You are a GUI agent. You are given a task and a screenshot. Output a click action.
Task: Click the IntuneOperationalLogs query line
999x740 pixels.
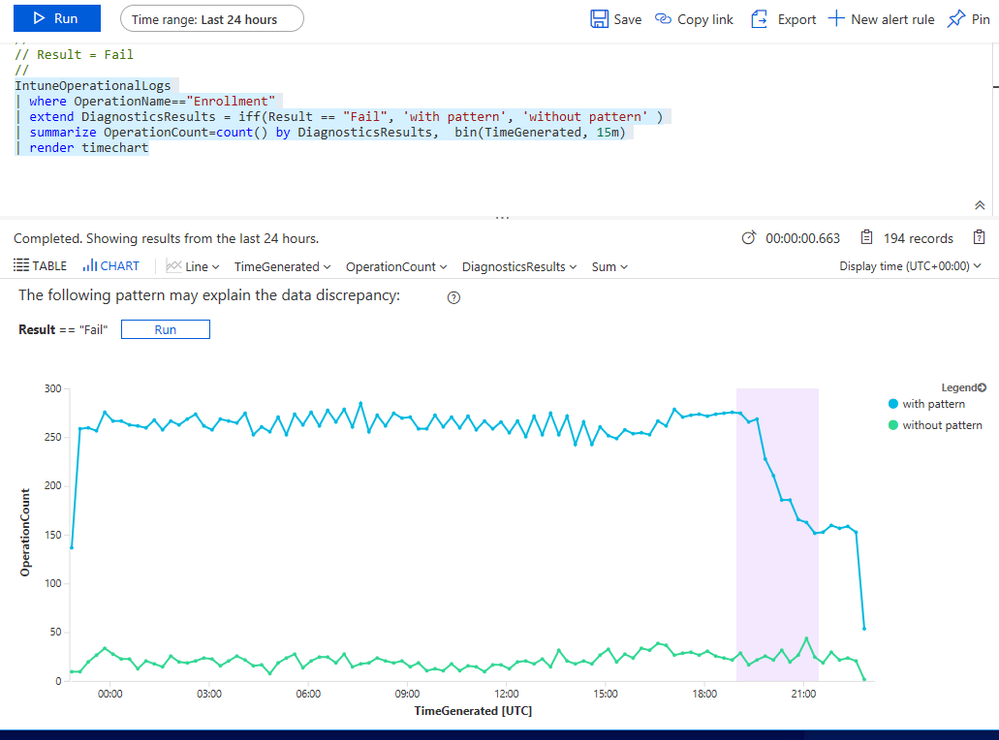(92, 85)
